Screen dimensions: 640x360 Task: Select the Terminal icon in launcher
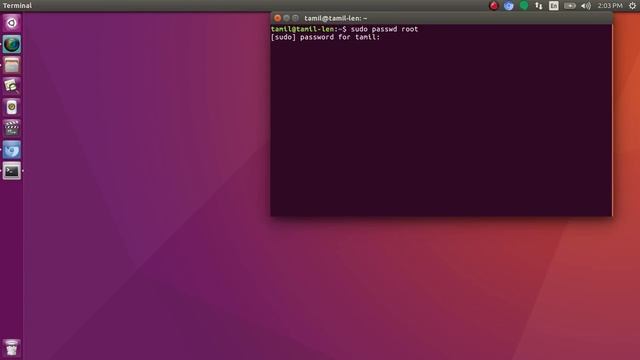11,171
